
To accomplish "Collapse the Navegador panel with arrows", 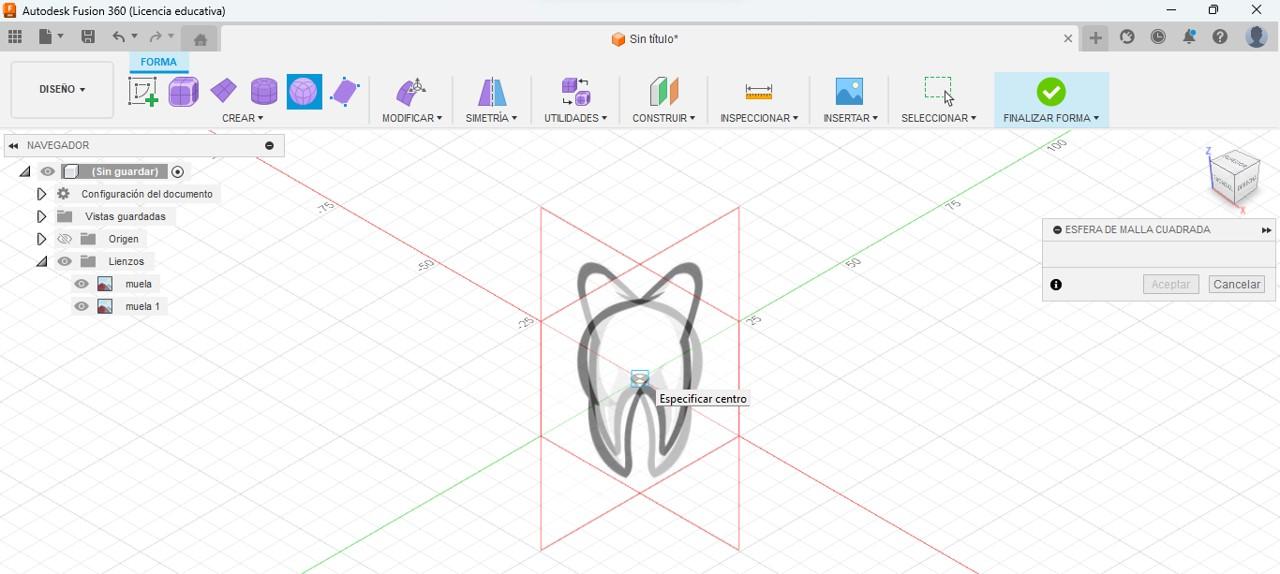I will pos(13,146).
